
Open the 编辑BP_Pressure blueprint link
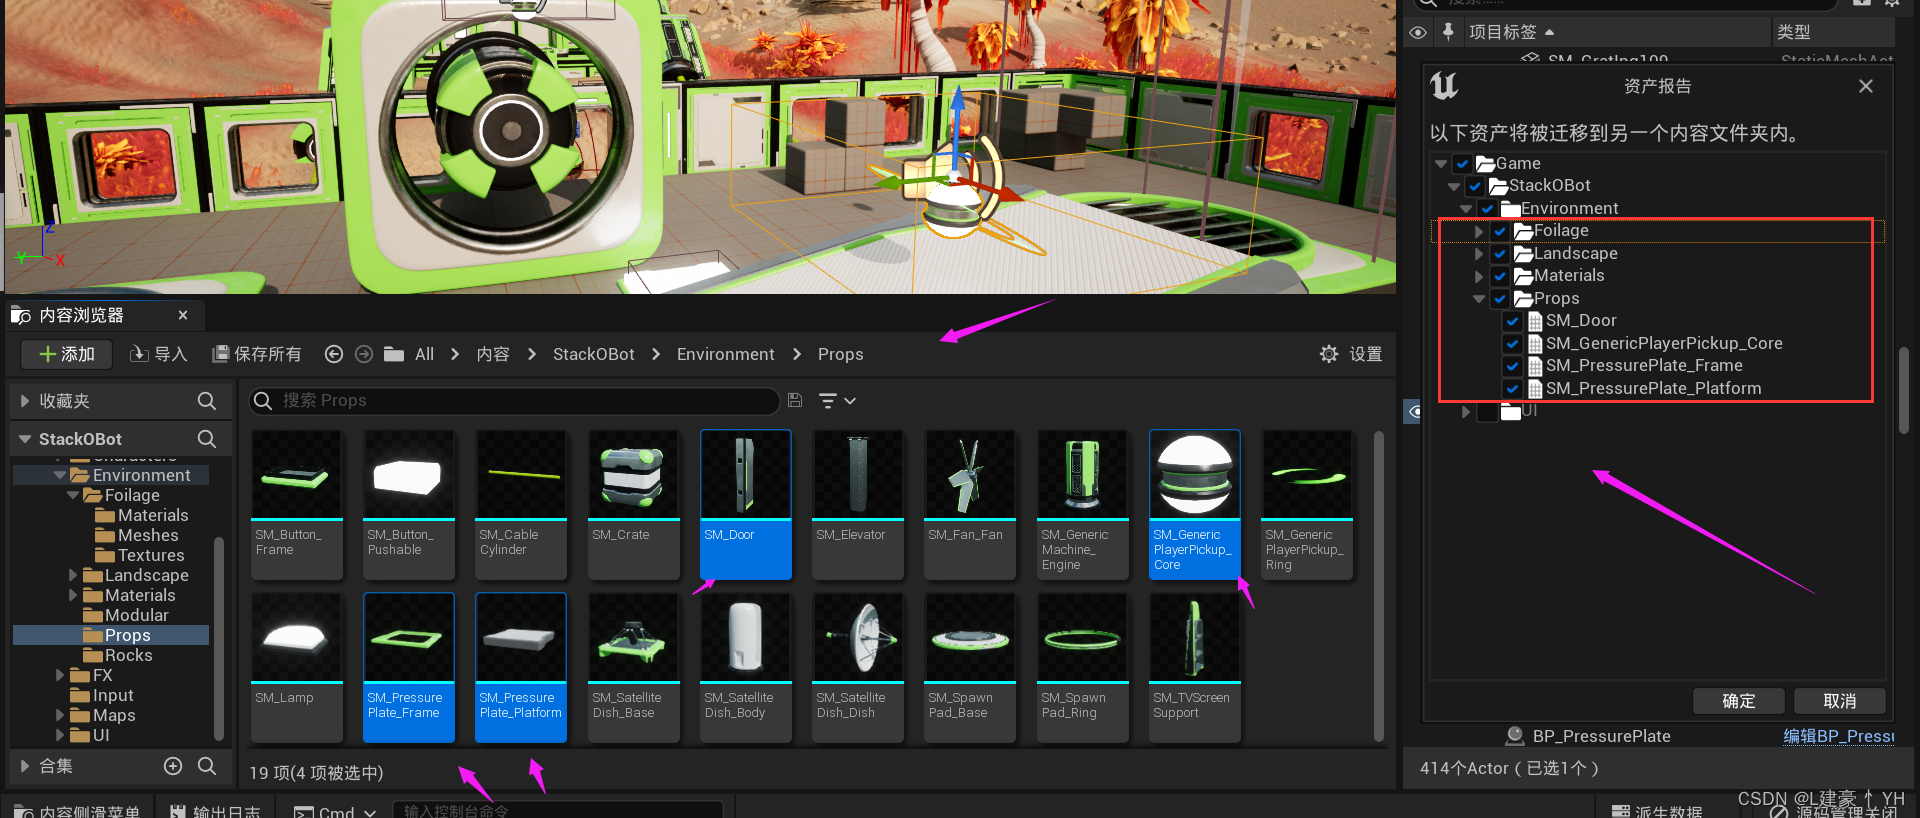(1838, 736)
